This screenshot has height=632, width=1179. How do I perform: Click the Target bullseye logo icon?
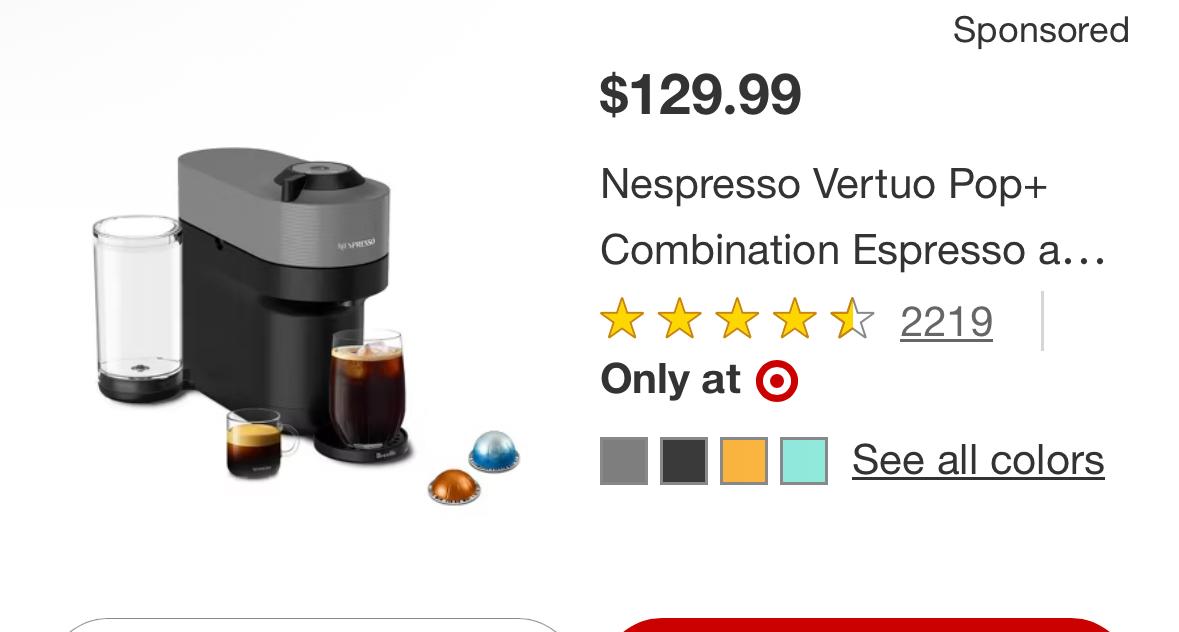point(777,381)
